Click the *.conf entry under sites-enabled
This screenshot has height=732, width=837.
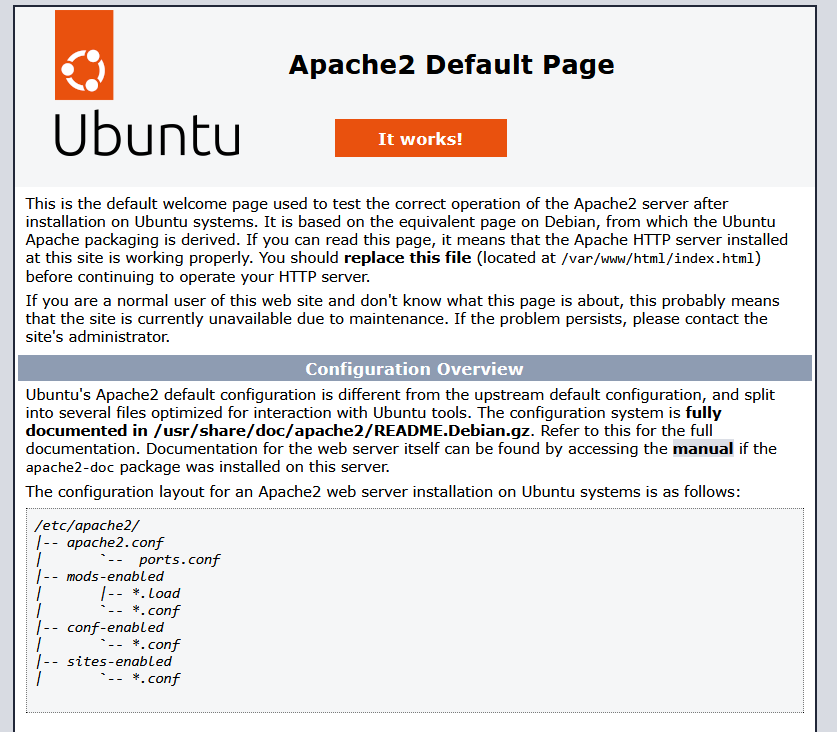[155, 679]
